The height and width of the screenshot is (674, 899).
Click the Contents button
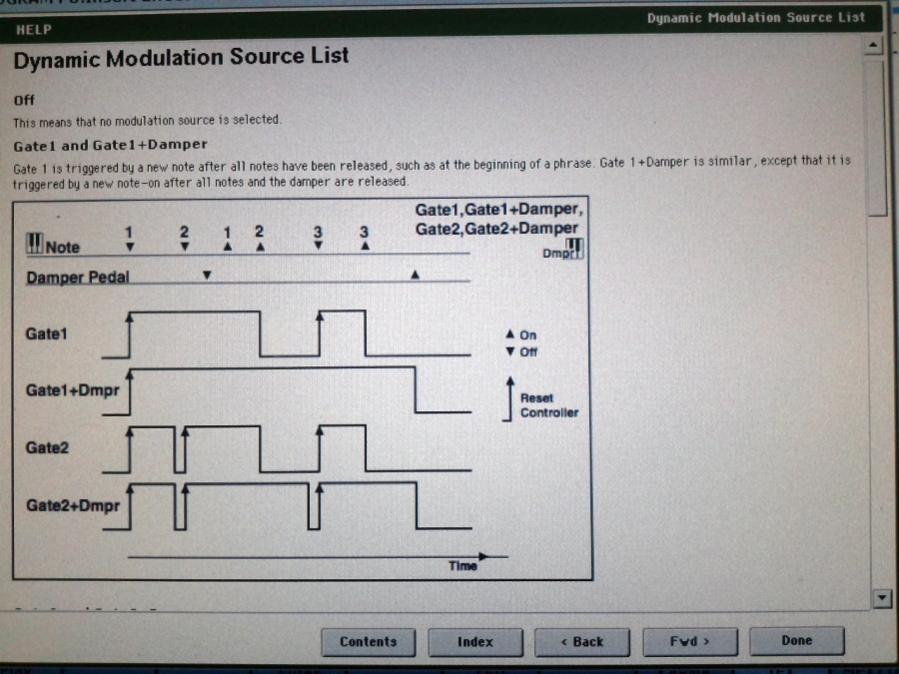[369, 642]
